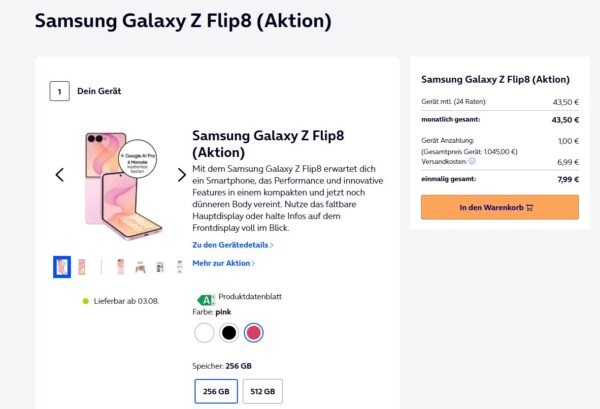Select 256 GB storage option

[216, 391]
